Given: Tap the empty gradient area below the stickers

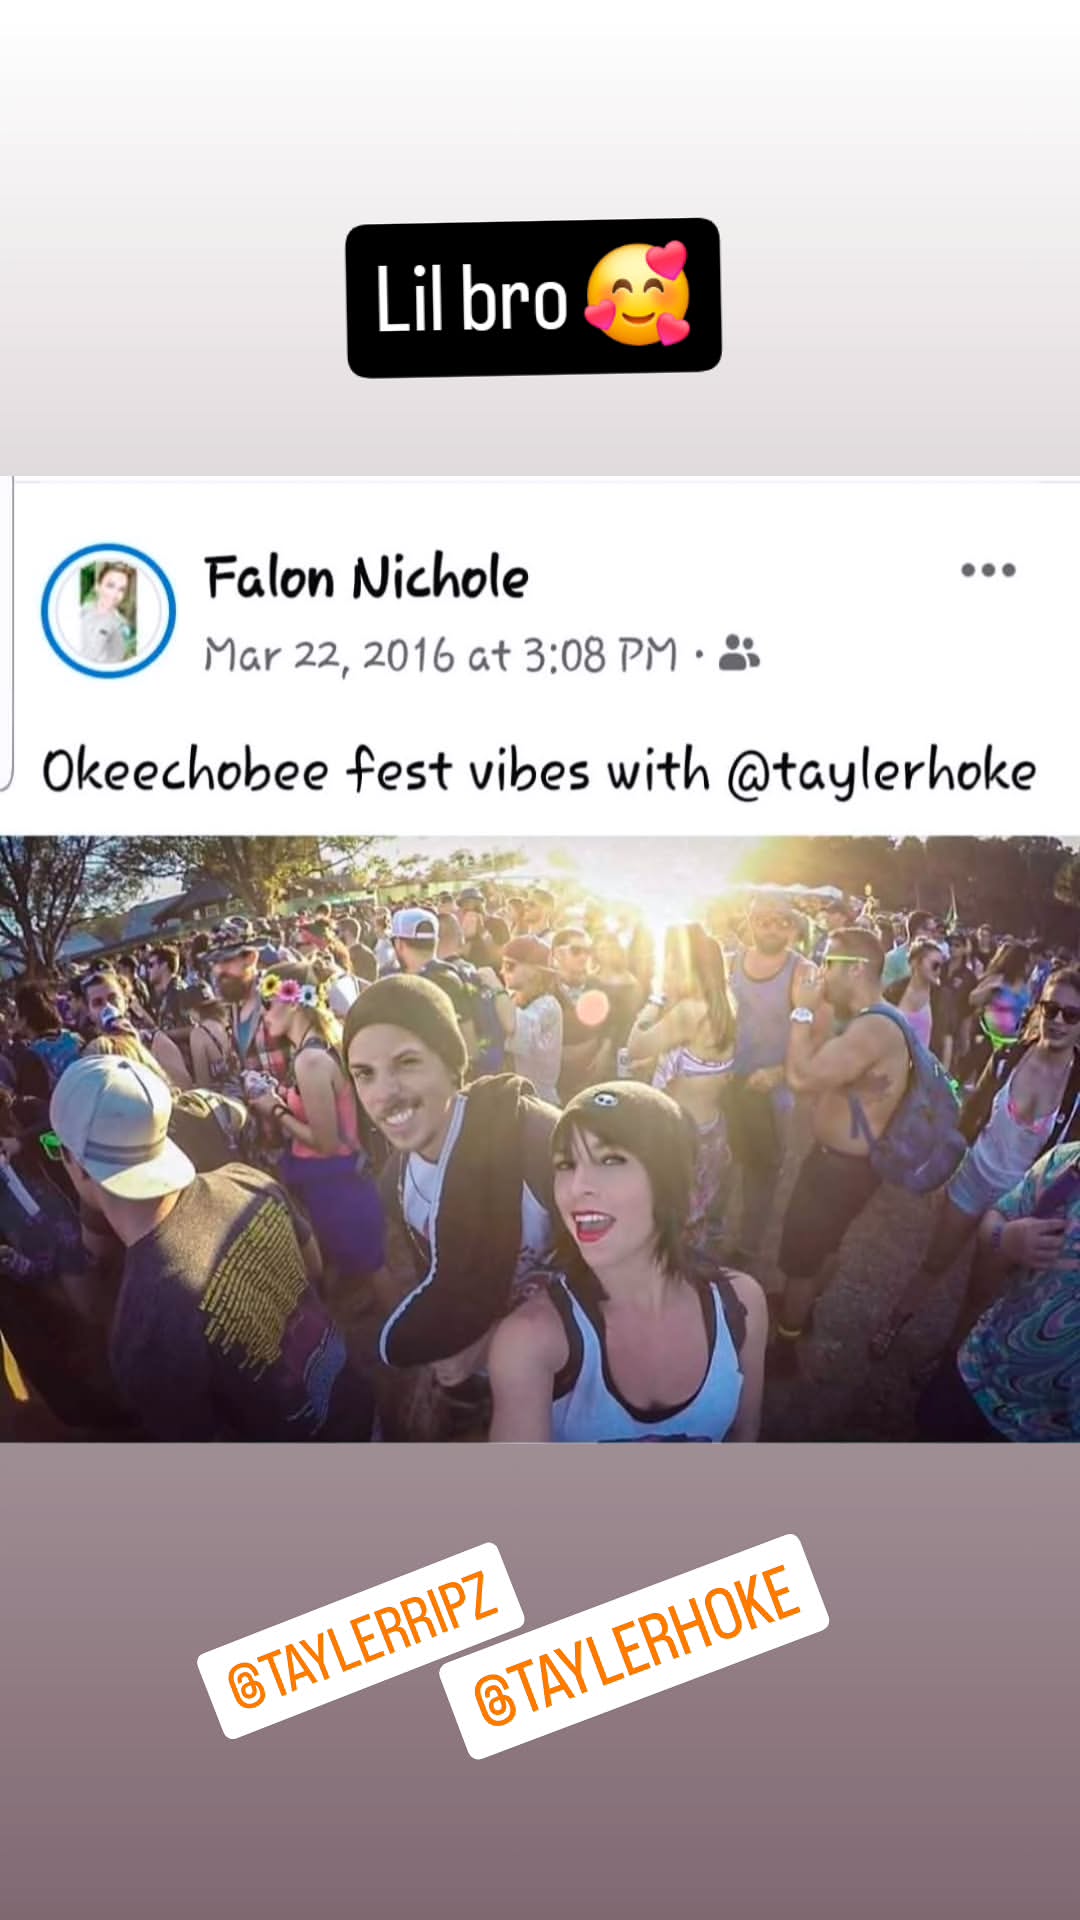Looking at the screenshot, I should pos(540,1840).
